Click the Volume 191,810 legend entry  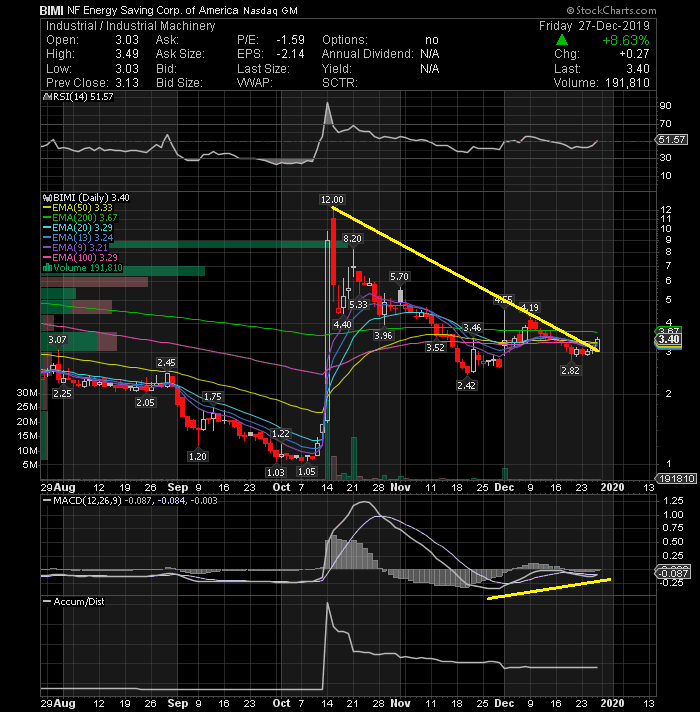pos(83,267)
